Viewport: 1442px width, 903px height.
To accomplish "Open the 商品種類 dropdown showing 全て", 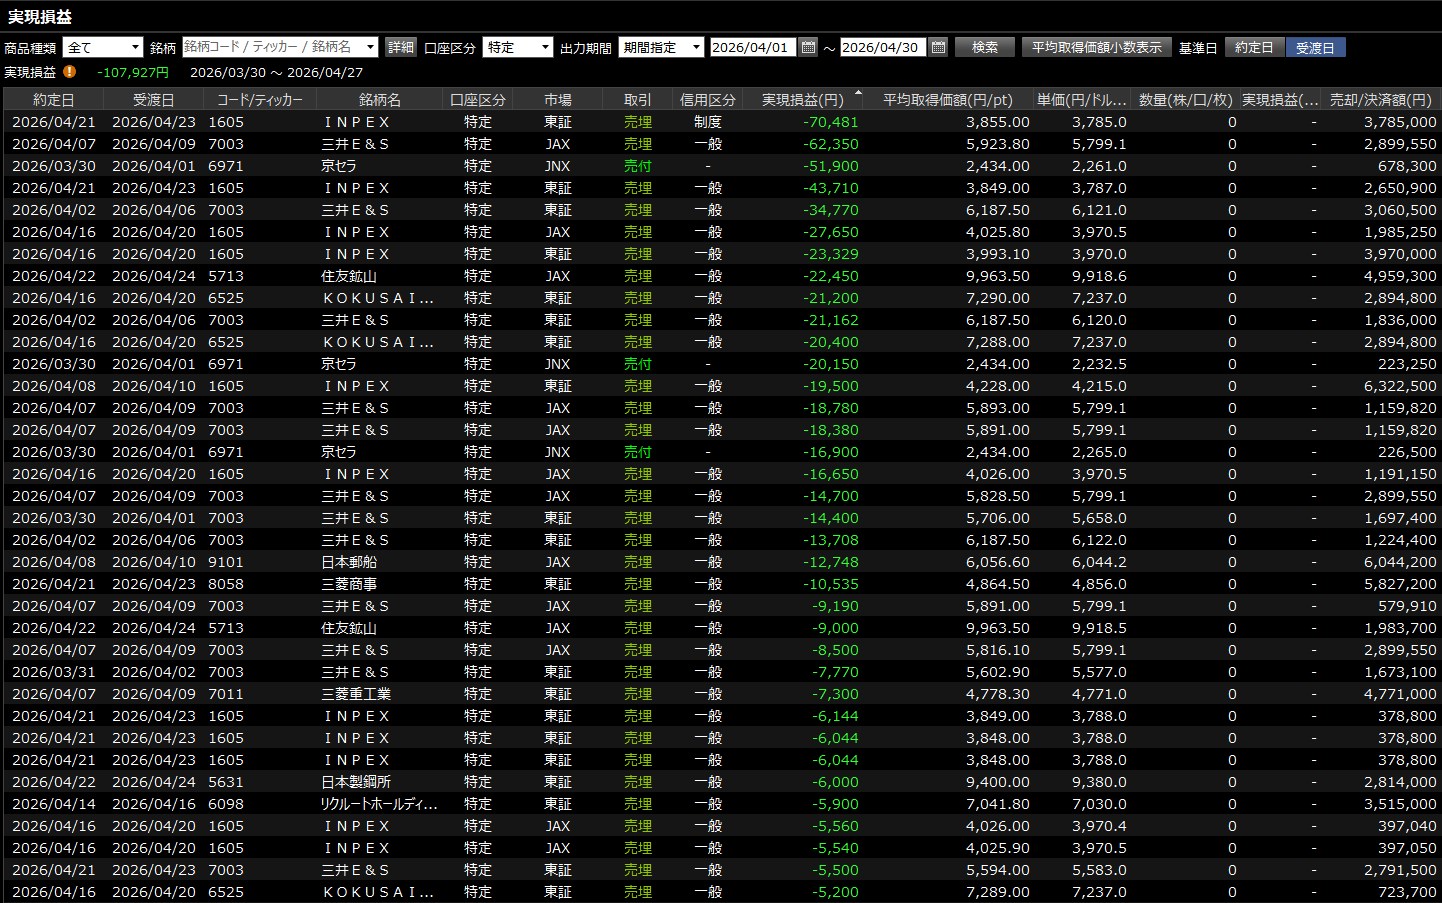I will point(103,47).
